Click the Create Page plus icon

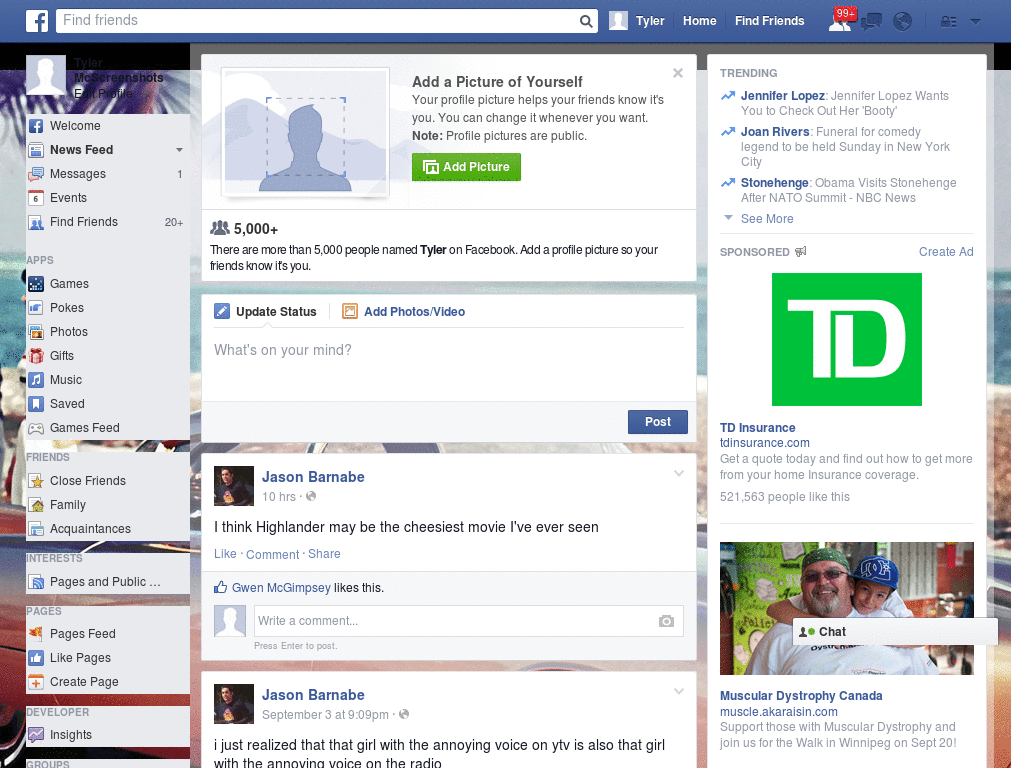coord(36,682)
